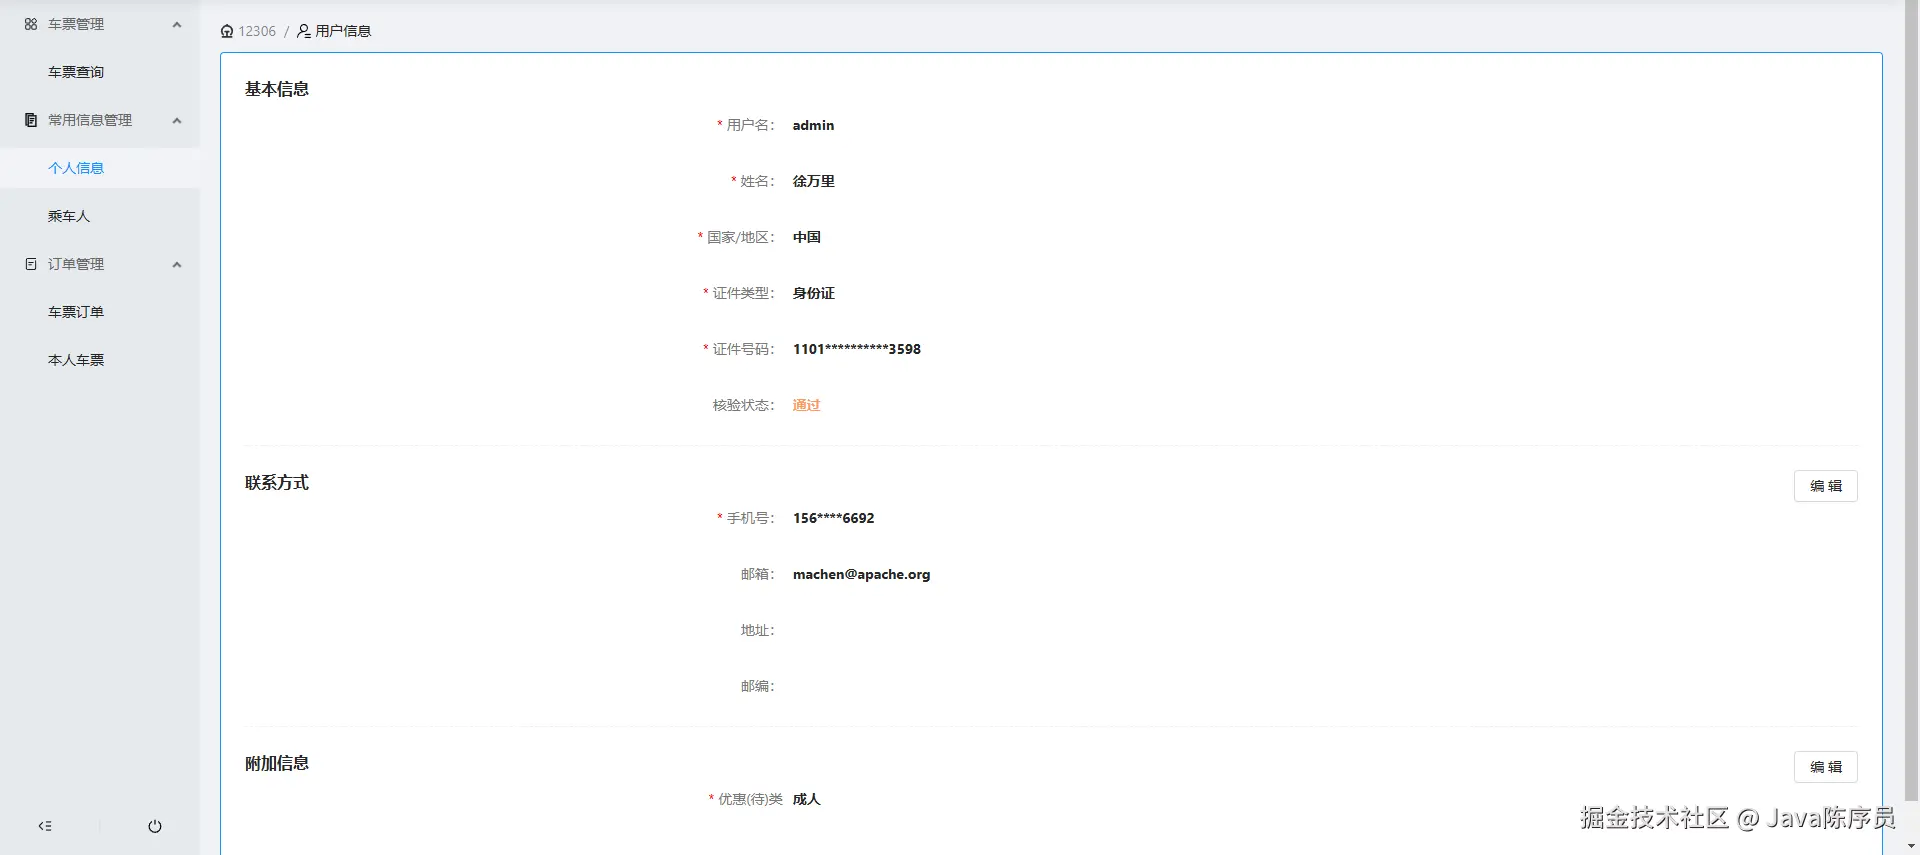
Task: Click the user icon beside 用户信息
Action: click(x=304, y=31)
